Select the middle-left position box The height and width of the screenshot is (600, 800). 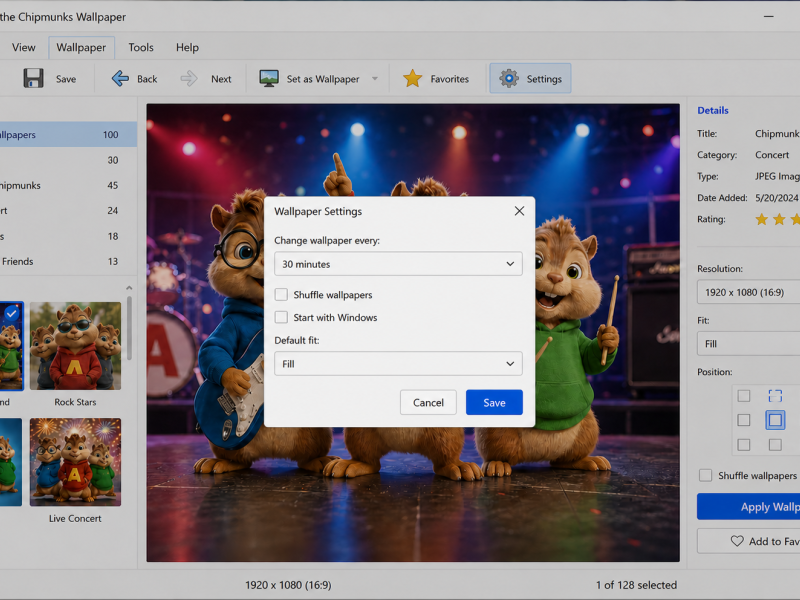pos(744,420)
